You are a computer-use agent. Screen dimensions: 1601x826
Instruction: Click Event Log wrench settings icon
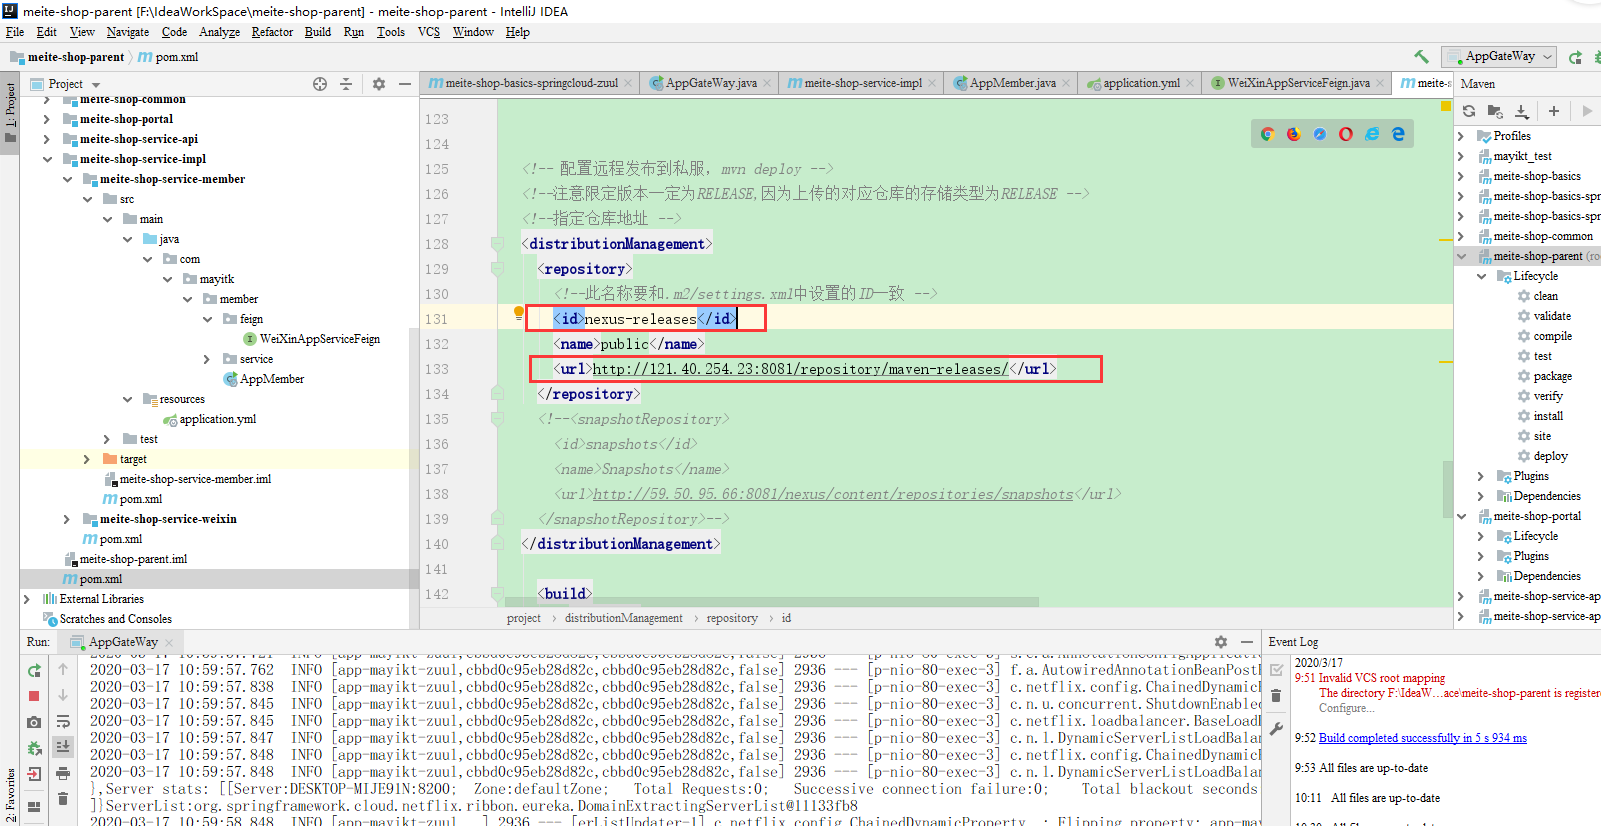1276,730
